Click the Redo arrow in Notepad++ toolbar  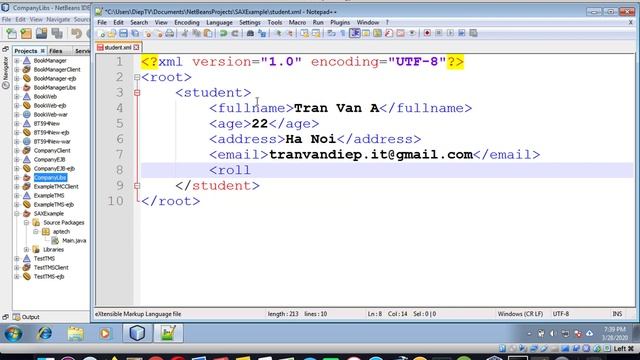coord(235,33)
